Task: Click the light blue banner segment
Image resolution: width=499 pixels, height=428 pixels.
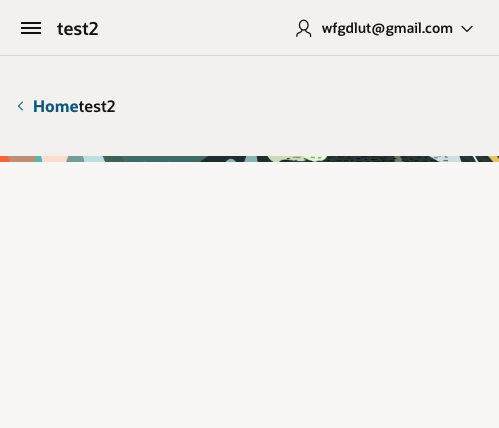Action: click(93, 159)
